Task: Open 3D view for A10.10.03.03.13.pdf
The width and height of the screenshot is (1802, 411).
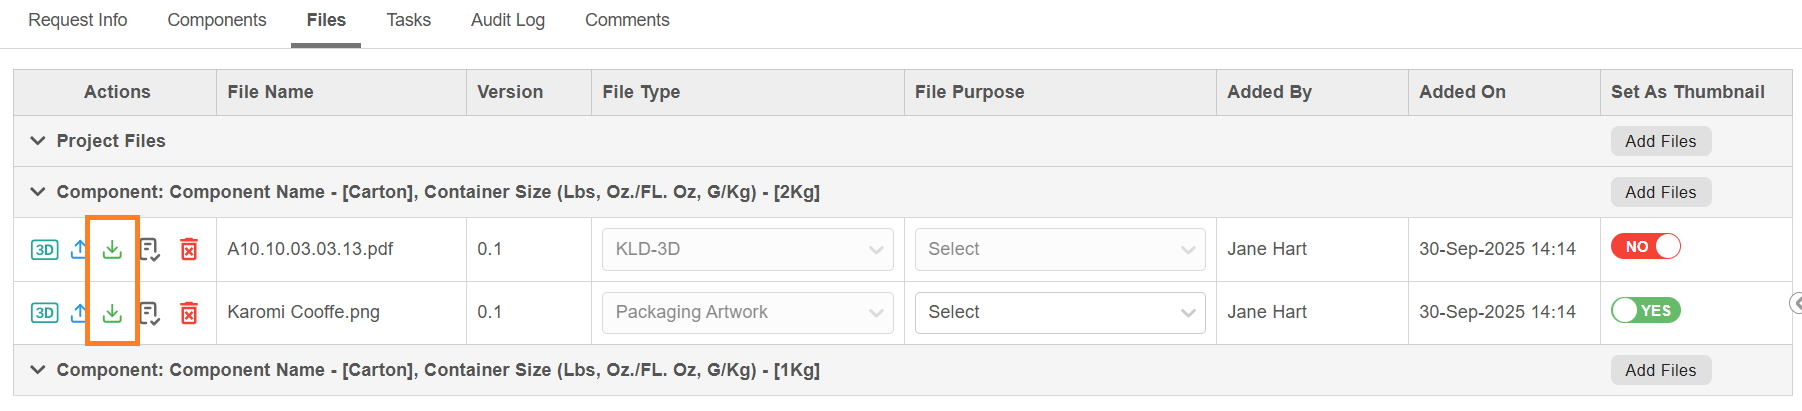Action: point(45,249)
